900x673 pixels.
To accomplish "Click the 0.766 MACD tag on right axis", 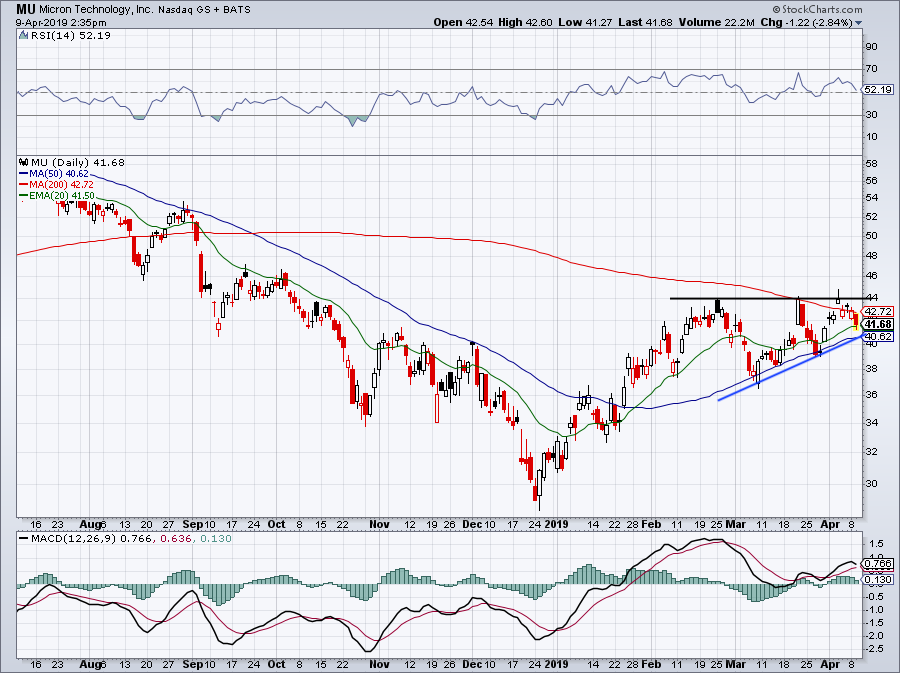I will click(878, 564).
